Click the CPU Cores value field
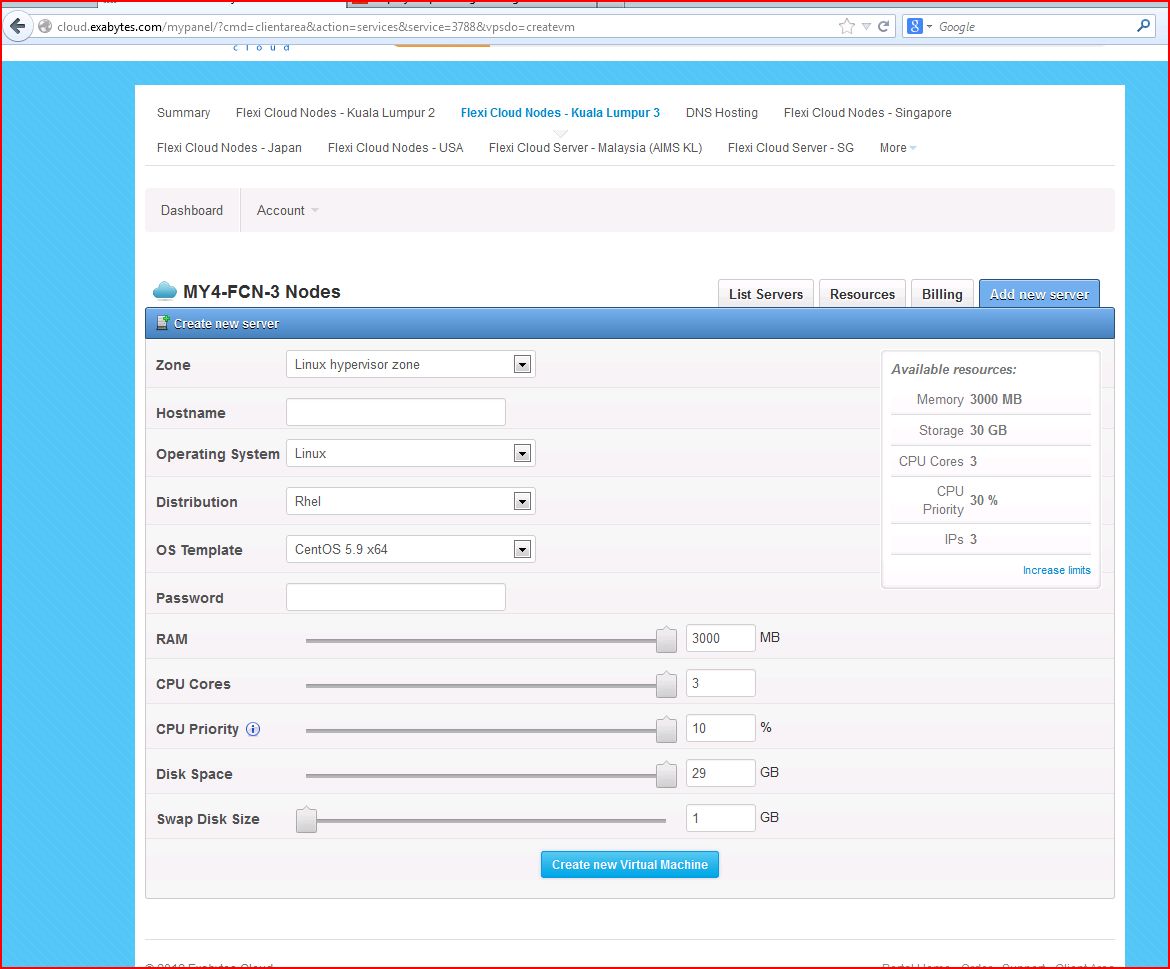This screenshot has width=1170, height=969. (720, 683)
